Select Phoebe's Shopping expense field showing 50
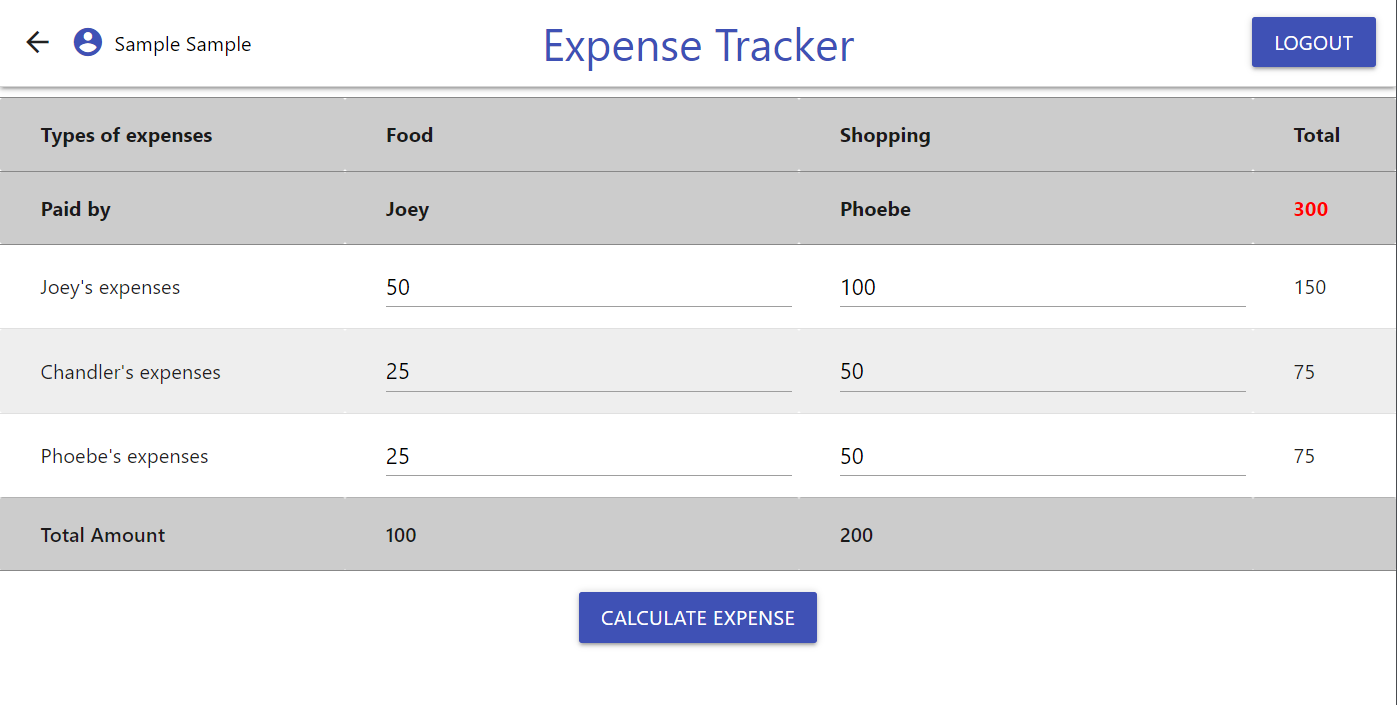Viewport: 1397px width, 705px height. [1042, 456]
